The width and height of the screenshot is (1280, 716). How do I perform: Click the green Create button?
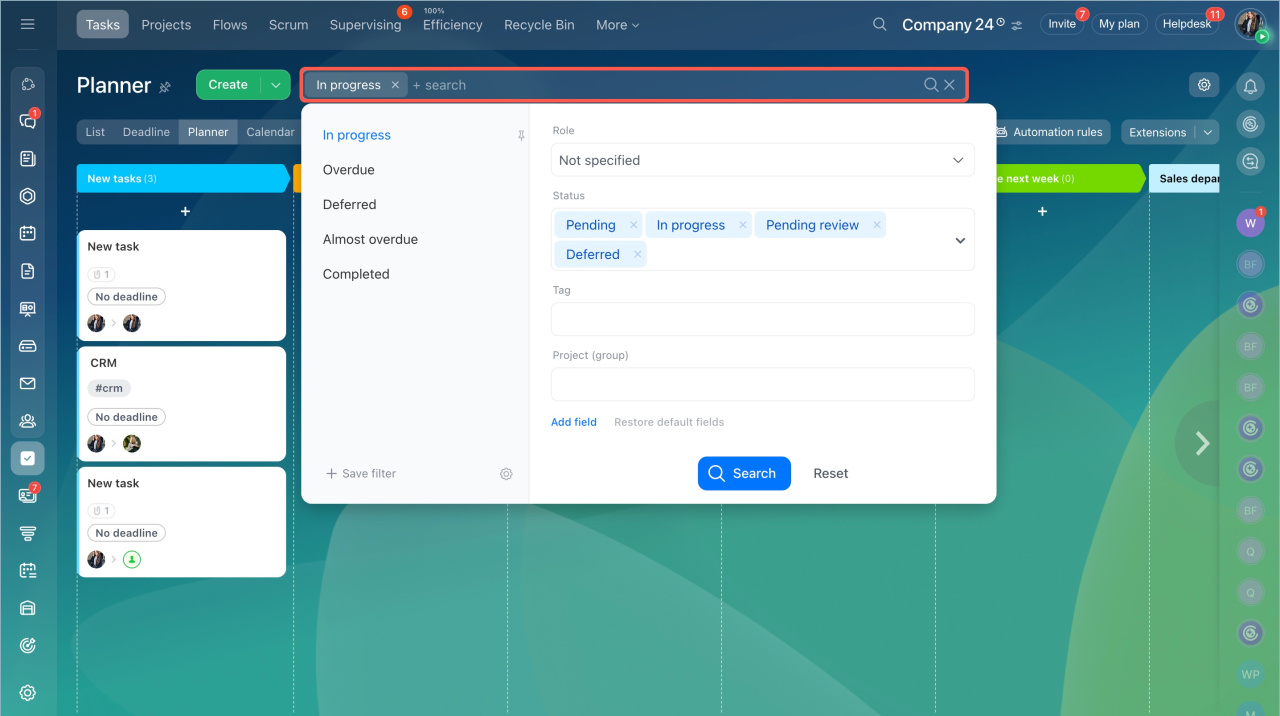pos(228,85)
